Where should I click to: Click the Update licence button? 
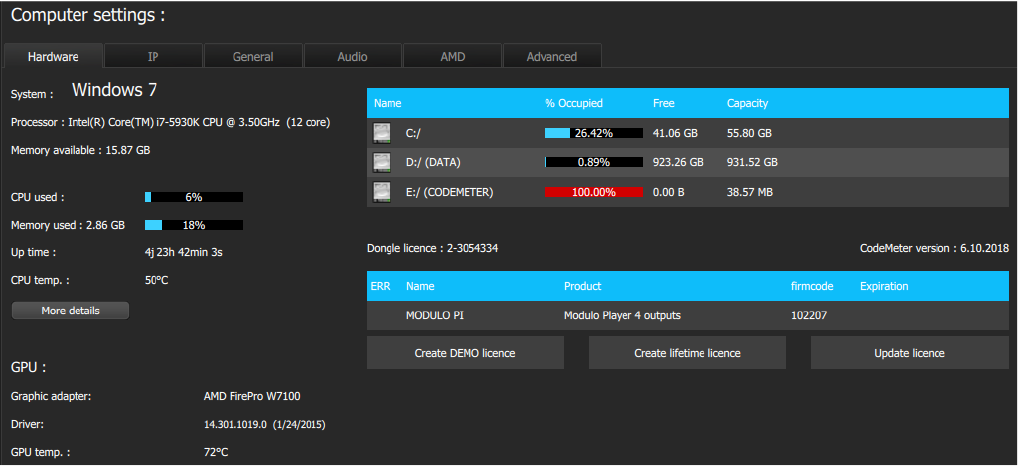pos(909,353)
